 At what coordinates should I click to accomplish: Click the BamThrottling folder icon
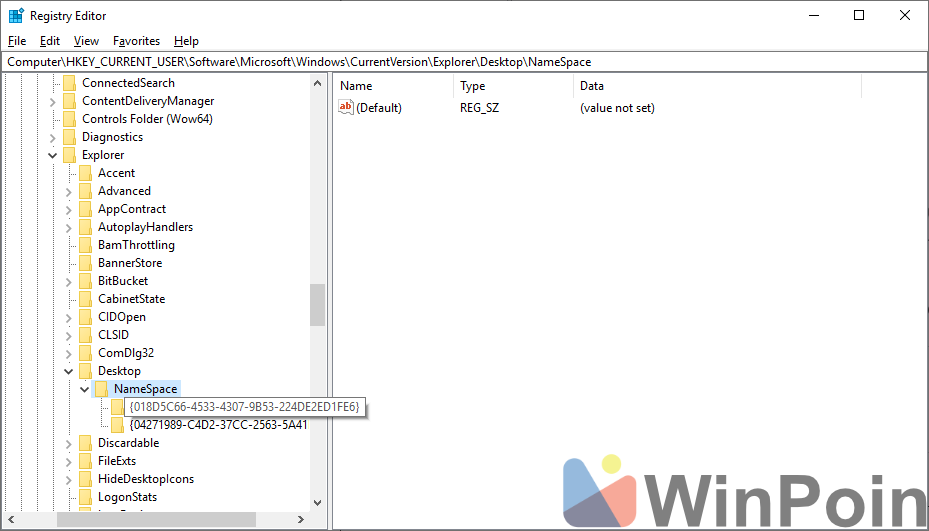pyautogui.click(x=85, y=245)
